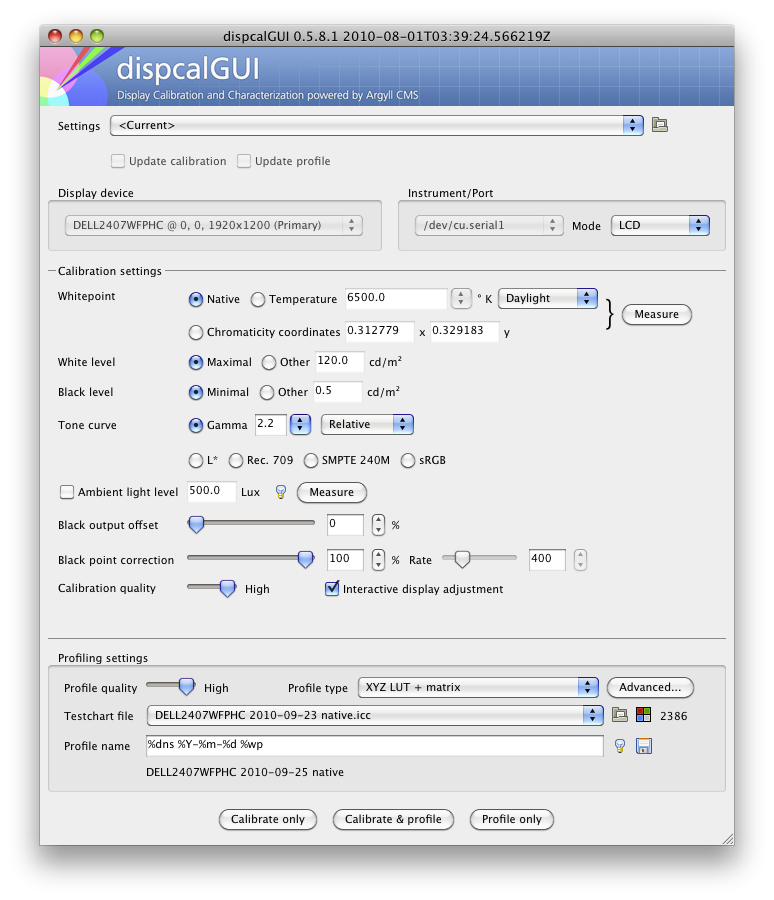Image resolution: width=774 pixels, height=900 pixels.
Task: Select Gamma tone curve radio button
Action: coord(196,425)
